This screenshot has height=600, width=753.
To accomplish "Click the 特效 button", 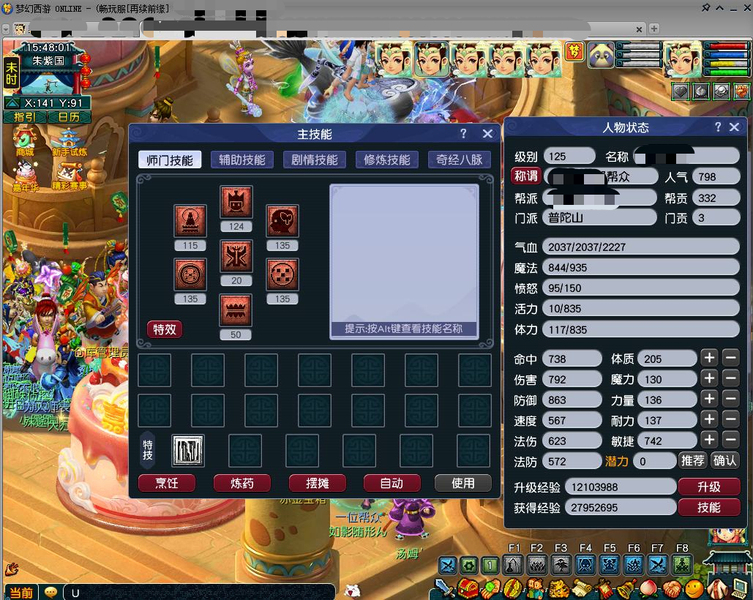I will coord(165,330).
